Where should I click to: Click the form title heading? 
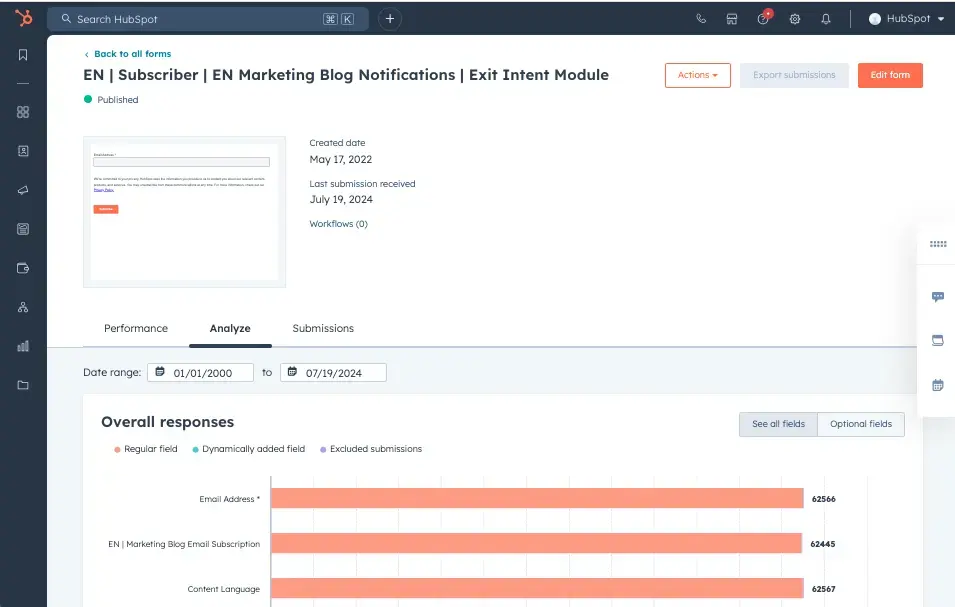346,75
